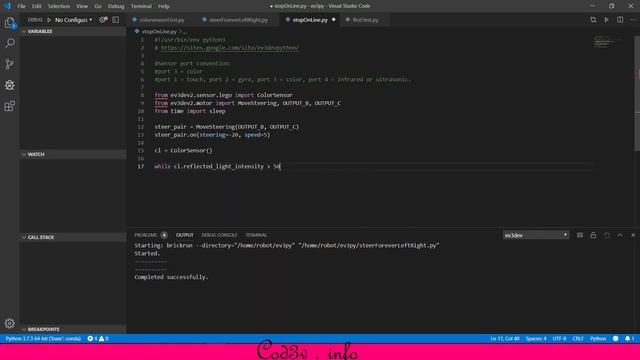Change the Python language mode in status bar
The height and width of the screenshot is (360, 640).
(598, 338)
